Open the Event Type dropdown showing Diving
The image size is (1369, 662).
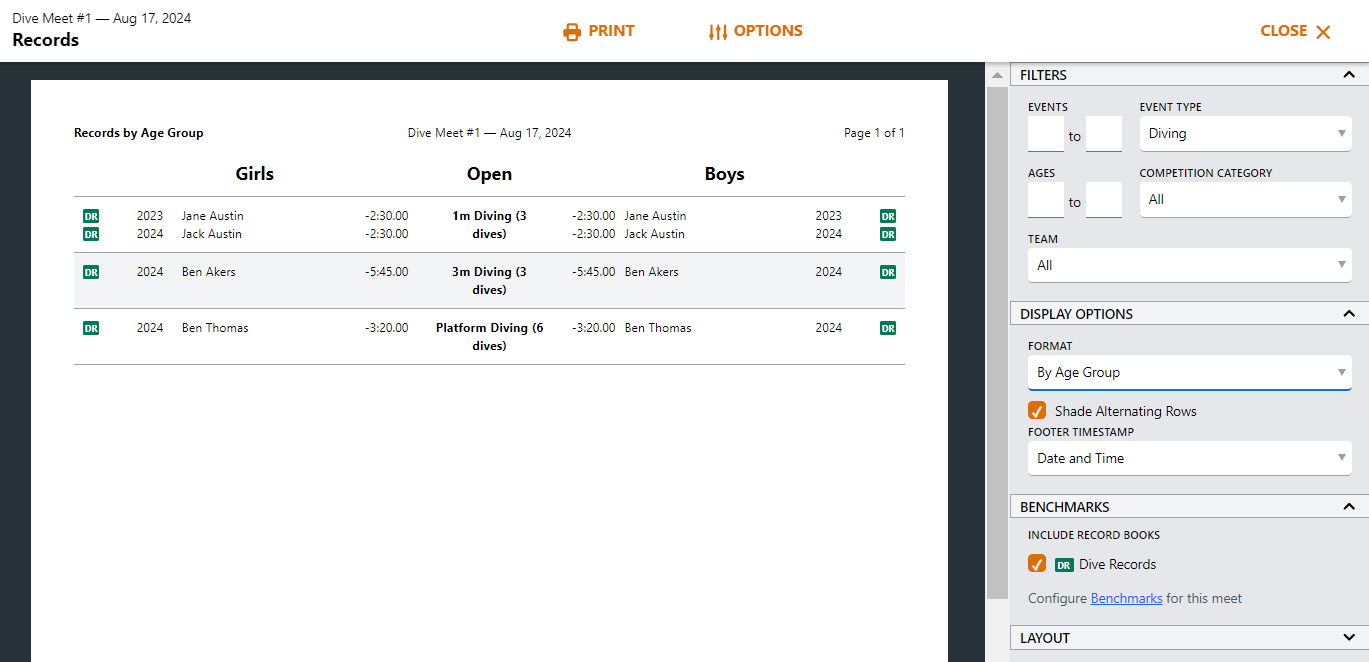point(1245,134)
